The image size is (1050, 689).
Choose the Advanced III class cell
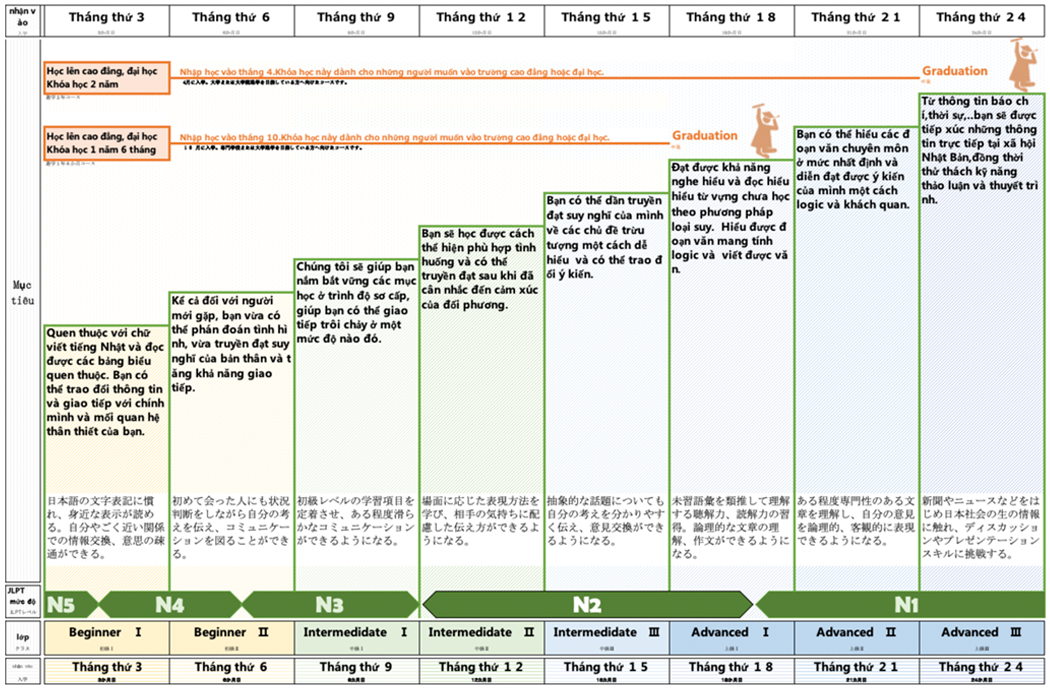pos(982,635)
